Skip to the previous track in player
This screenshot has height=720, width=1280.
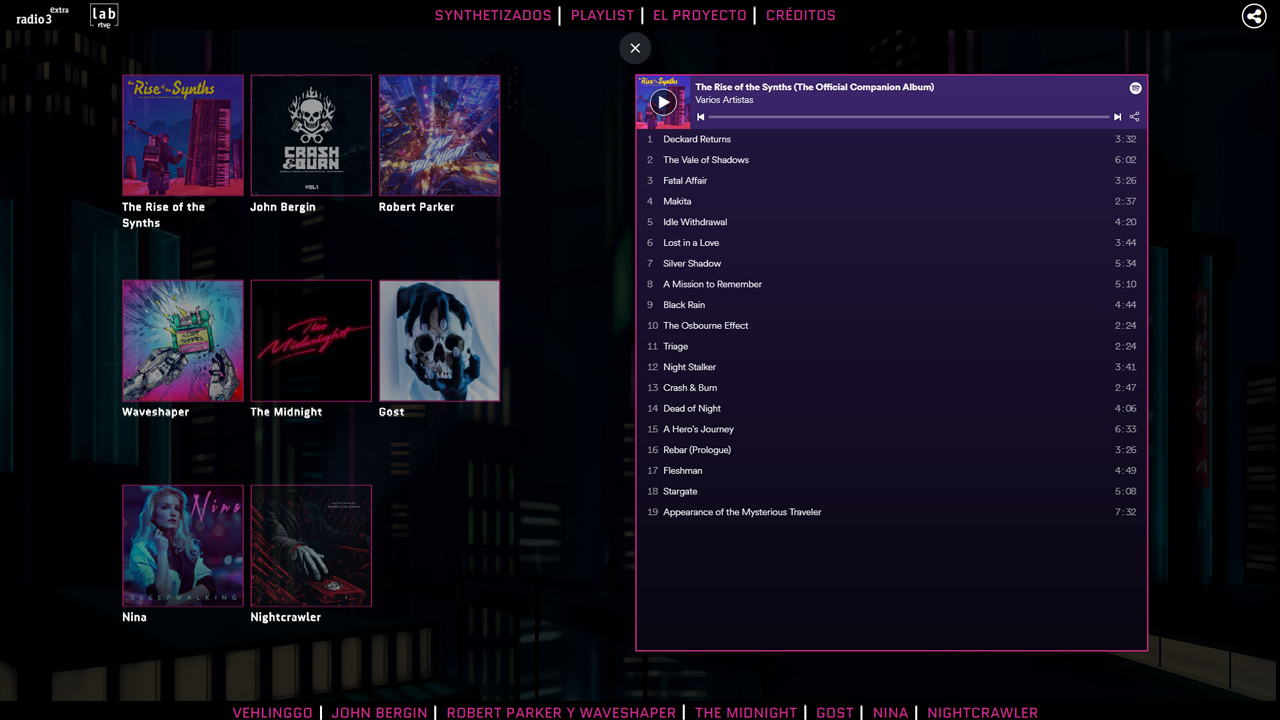701,117
